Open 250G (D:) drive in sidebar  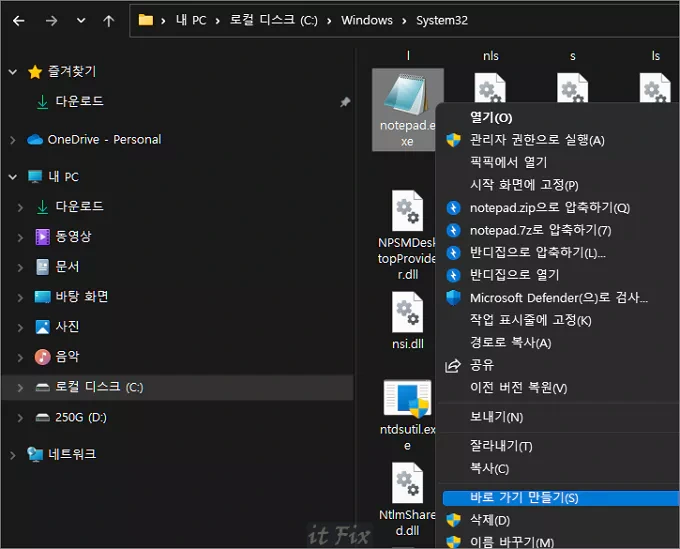81,417
